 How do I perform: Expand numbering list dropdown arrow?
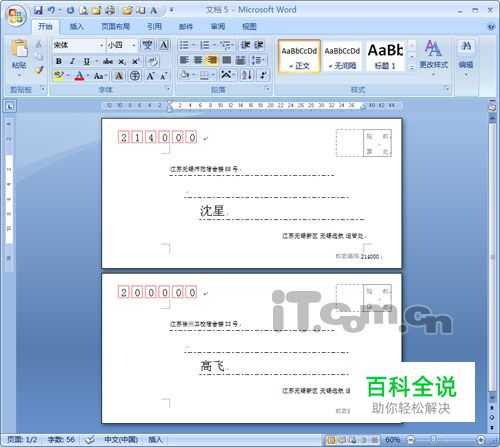pyautogui.click(x=214, y=45)
